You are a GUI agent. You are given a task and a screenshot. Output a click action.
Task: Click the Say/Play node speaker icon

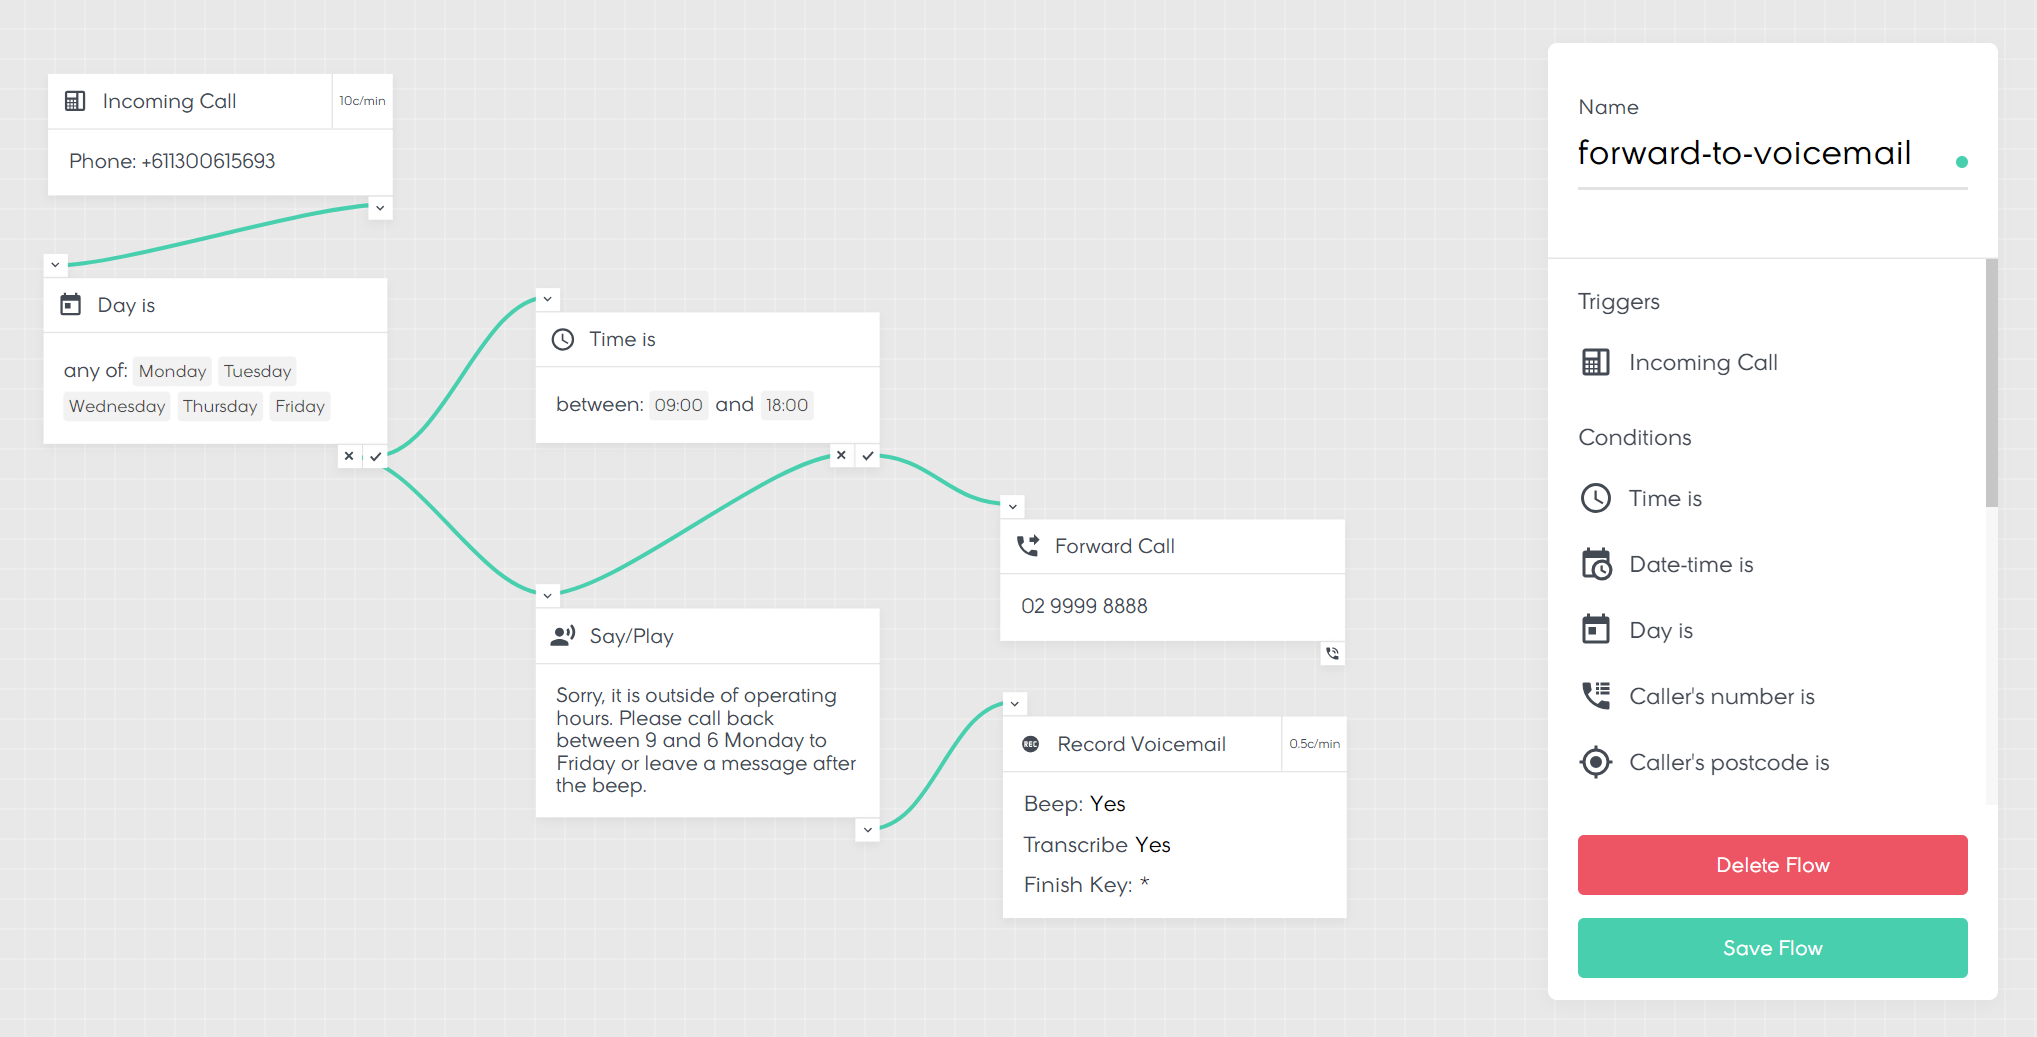coord(563,636)
